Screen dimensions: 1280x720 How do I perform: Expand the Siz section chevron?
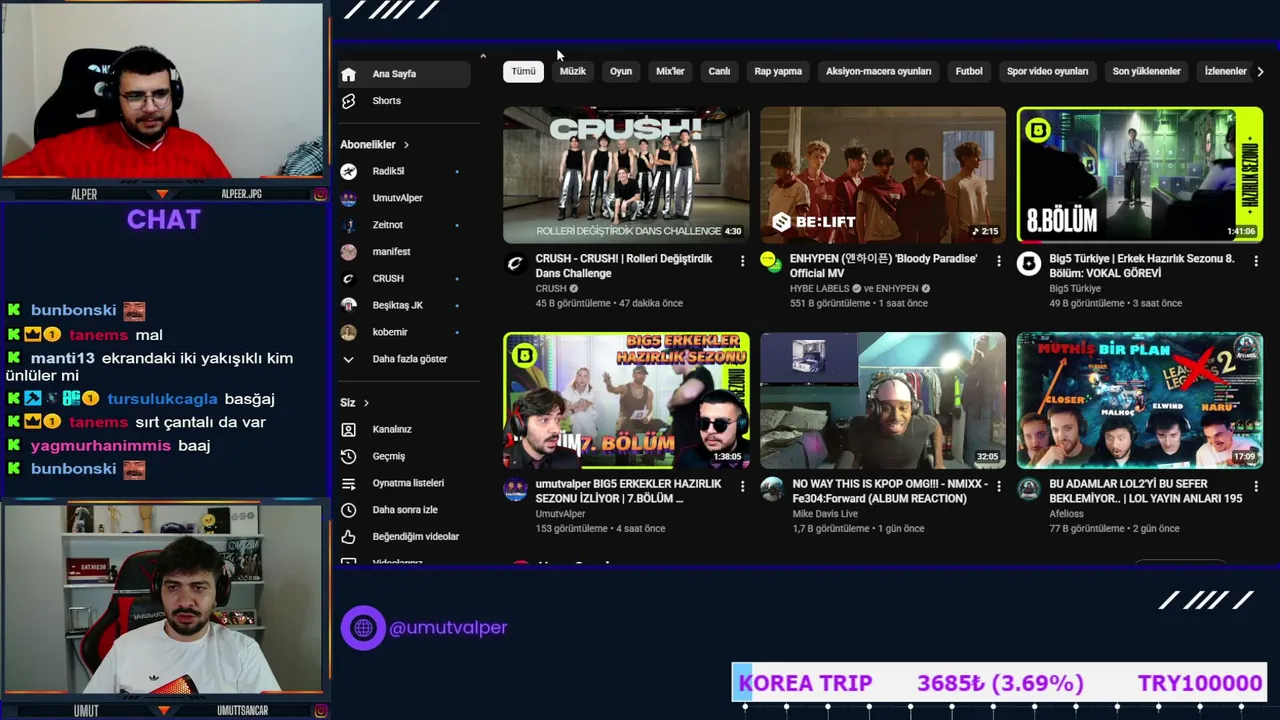coord(366,403)
